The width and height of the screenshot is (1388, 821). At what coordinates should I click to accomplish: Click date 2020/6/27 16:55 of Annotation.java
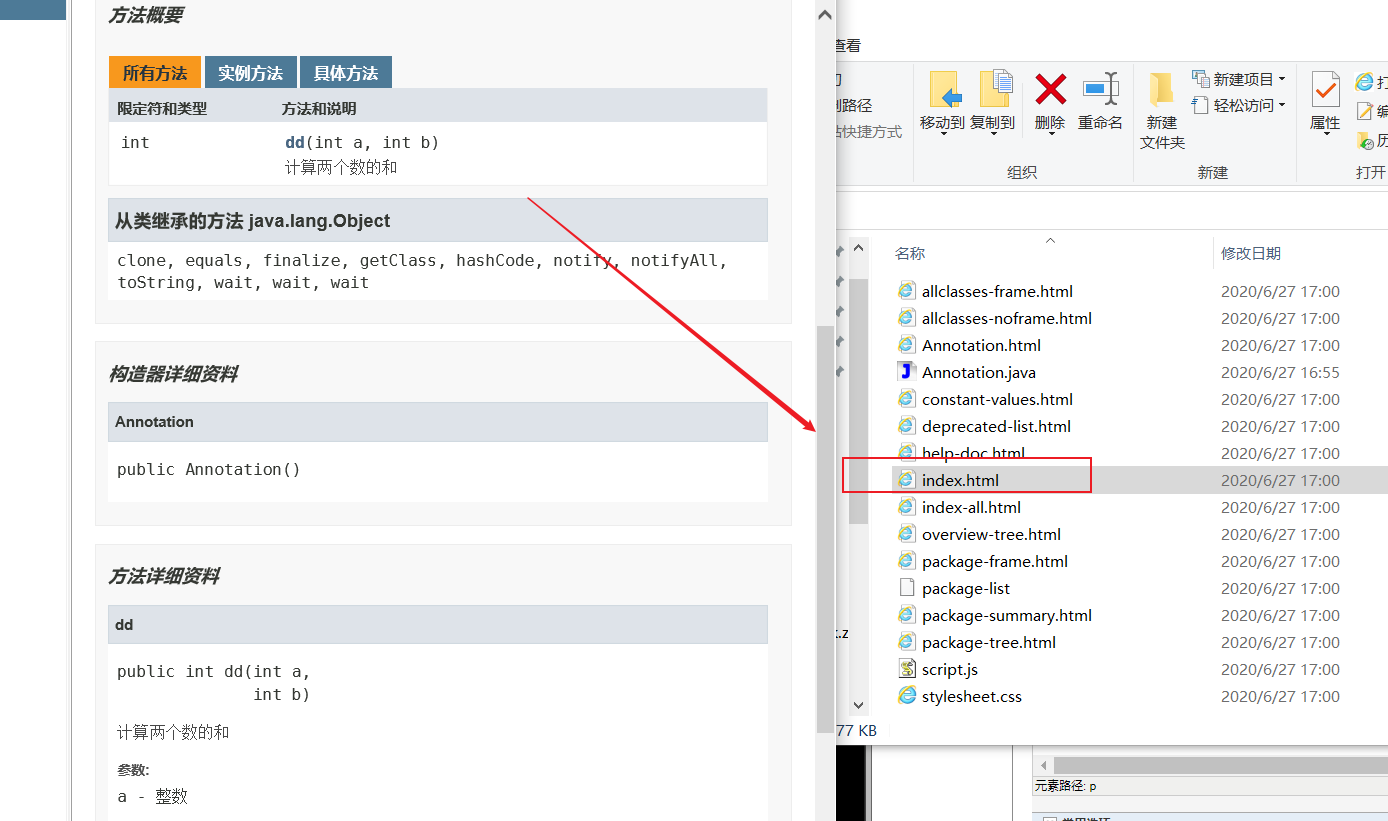1280,372
